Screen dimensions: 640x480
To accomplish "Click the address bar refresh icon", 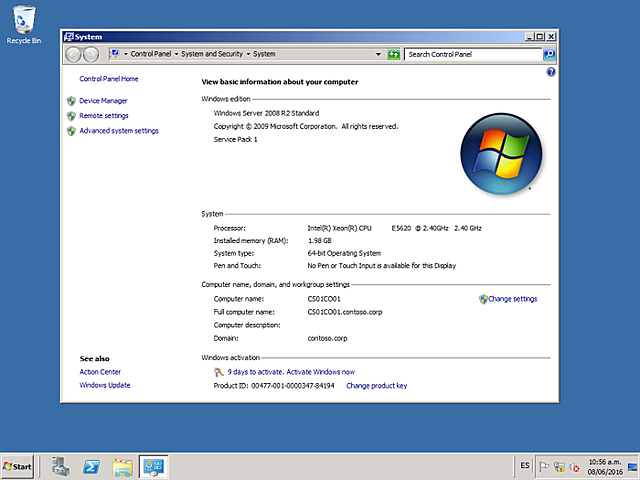I will coord(394,54).
